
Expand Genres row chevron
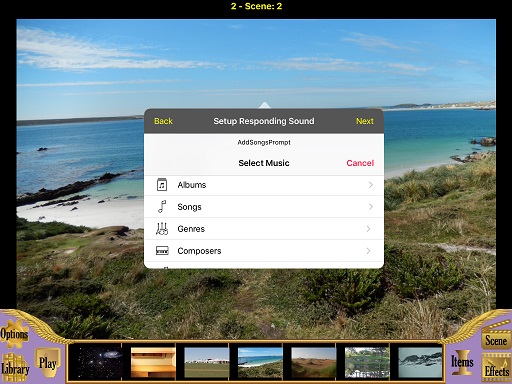click(368, 229)
